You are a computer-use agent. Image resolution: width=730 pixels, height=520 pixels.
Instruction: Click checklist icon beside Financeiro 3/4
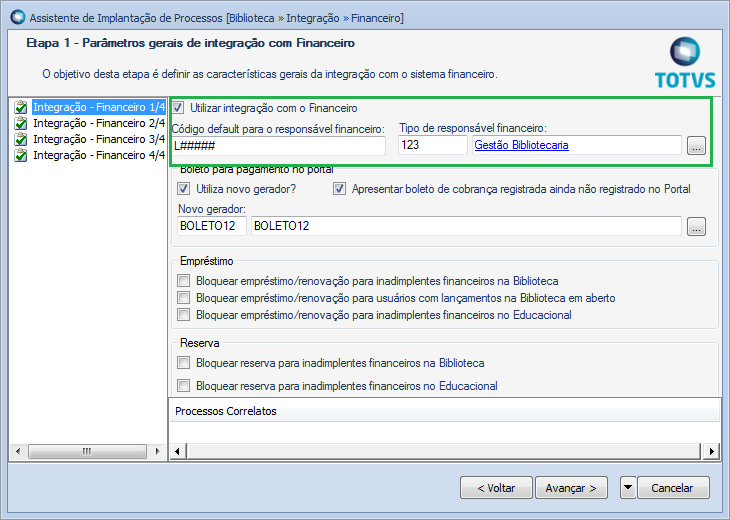point(20,139)
